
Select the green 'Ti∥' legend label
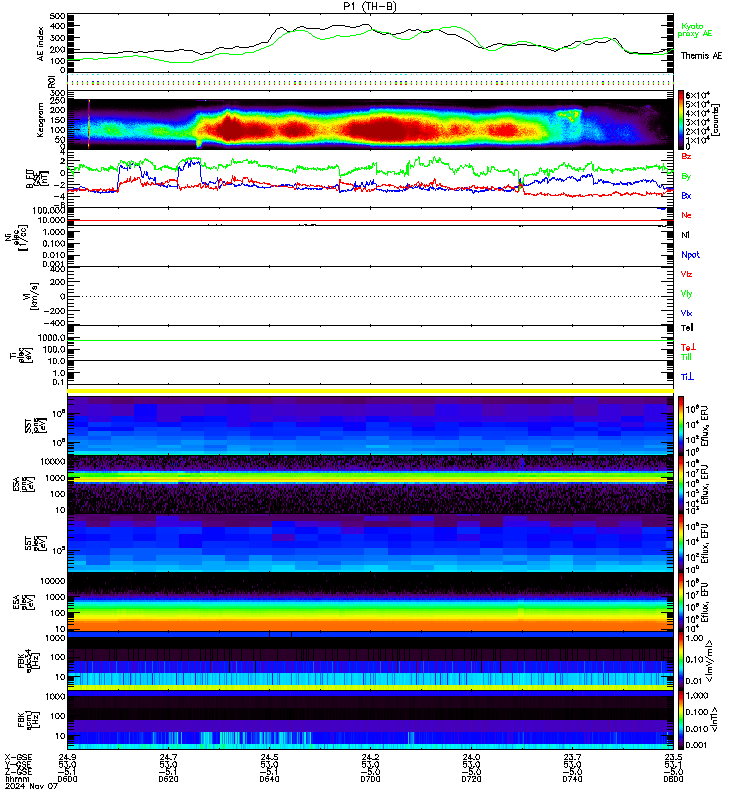[x=686, y=357]
